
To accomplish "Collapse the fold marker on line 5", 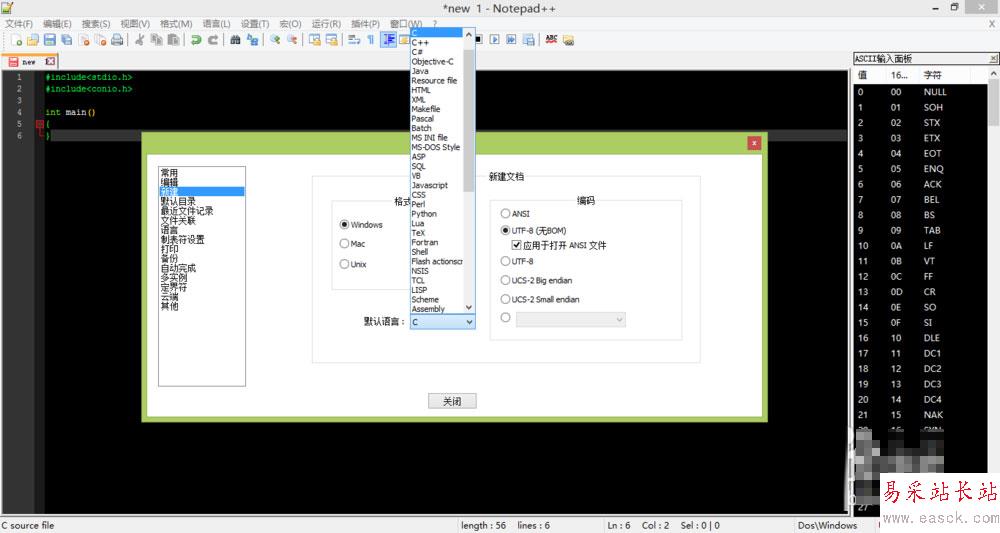I will [40, 124].
